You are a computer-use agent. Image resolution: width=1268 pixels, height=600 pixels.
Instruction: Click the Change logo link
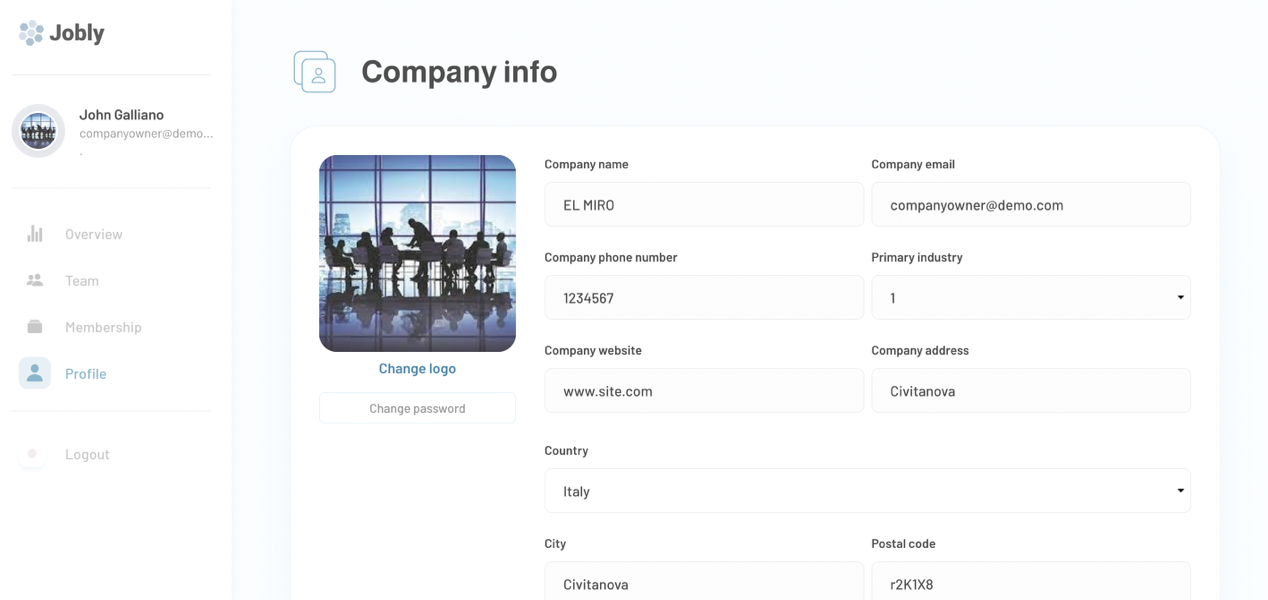tap(417, 368)
